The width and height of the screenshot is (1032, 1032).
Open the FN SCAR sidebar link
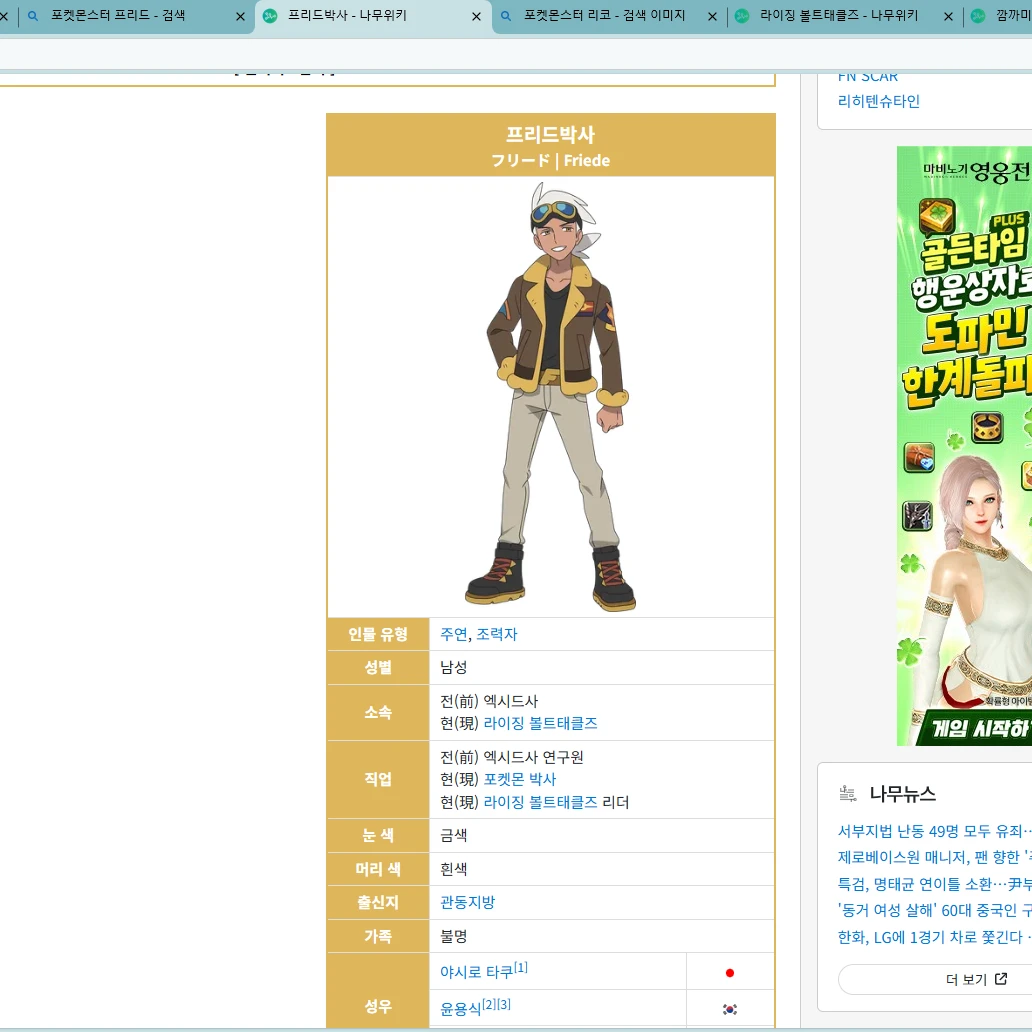pos(867,76)
